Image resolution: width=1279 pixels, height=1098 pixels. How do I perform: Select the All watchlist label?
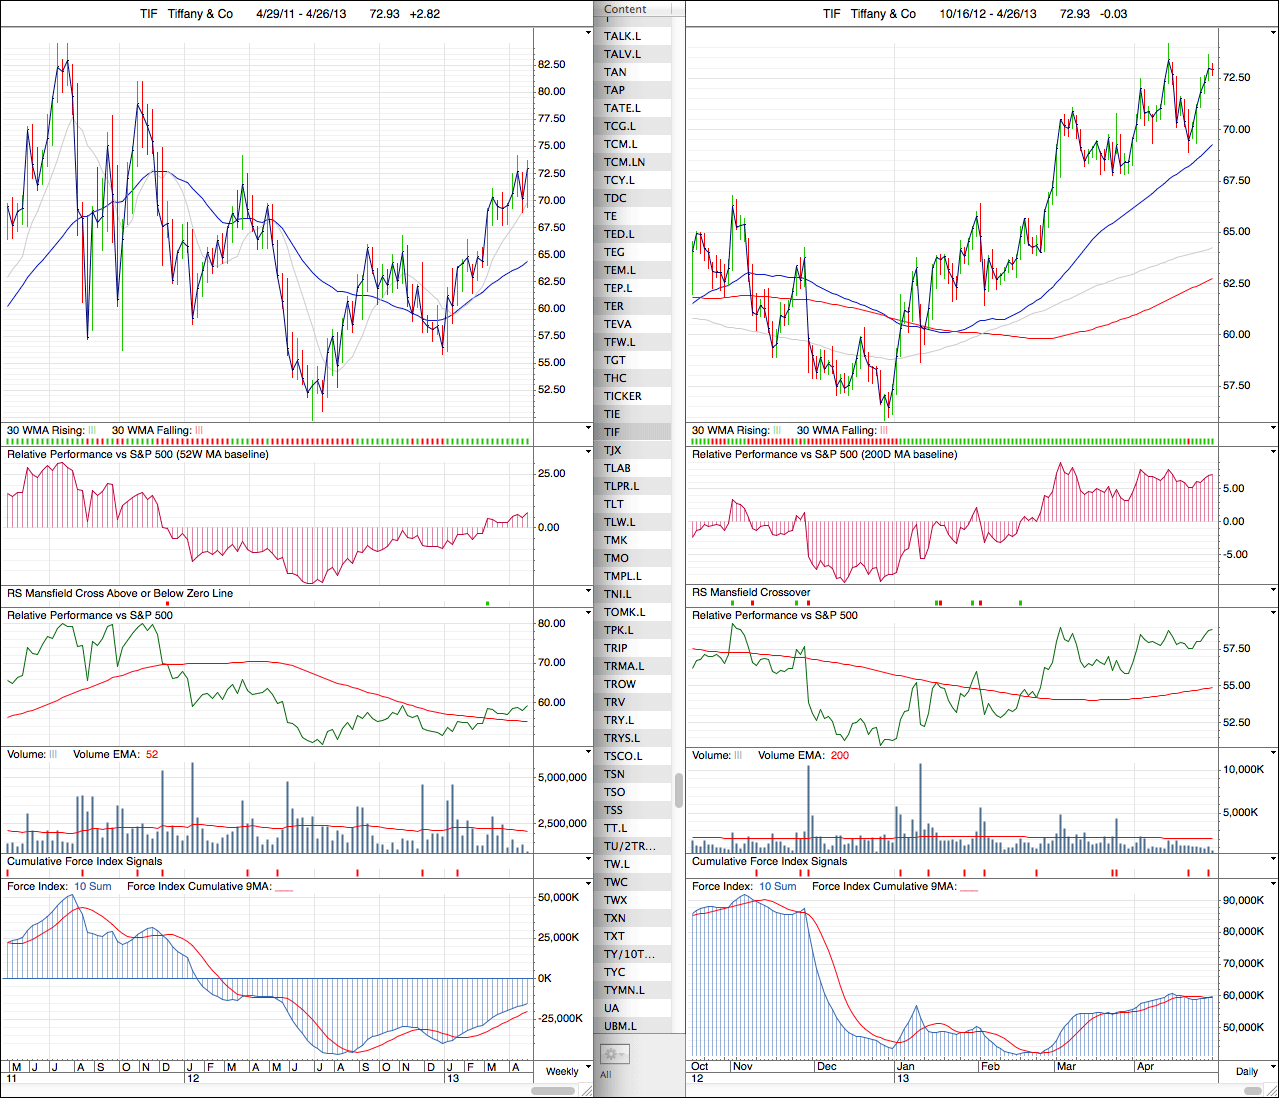pyautogui.click(x=606, y=1075)
